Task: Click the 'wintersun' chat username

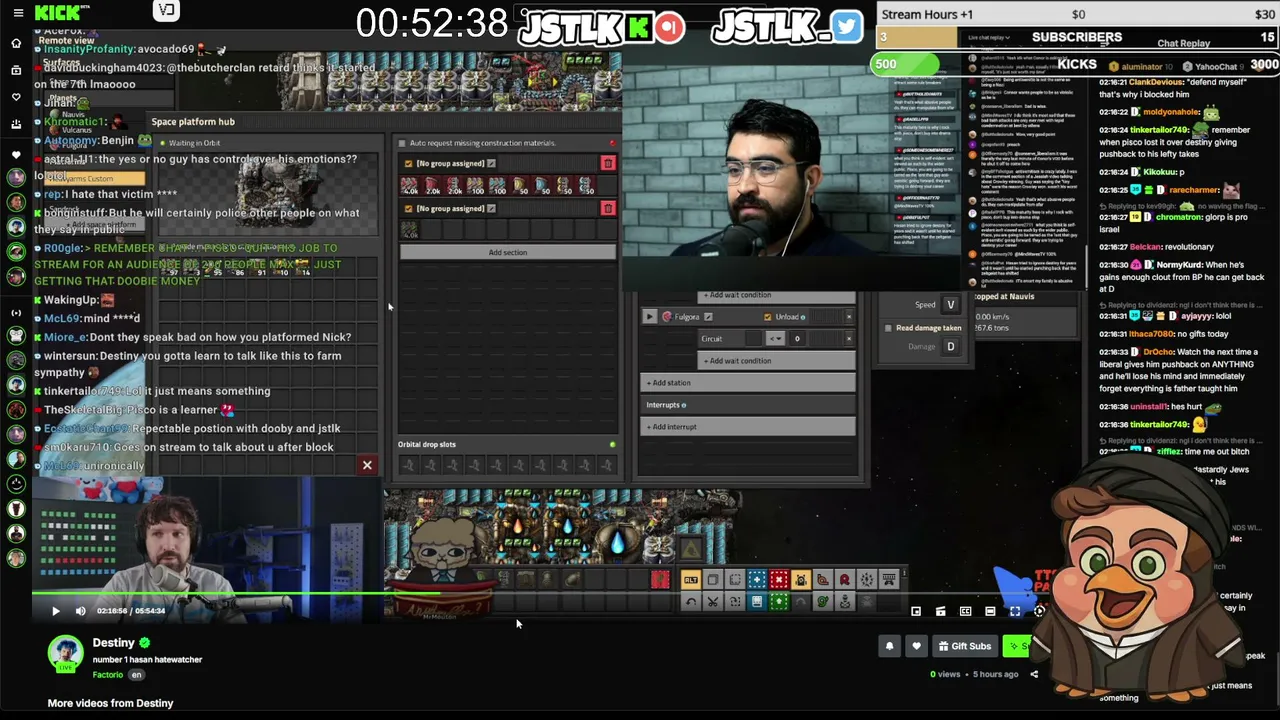Action: coord(68,356)
